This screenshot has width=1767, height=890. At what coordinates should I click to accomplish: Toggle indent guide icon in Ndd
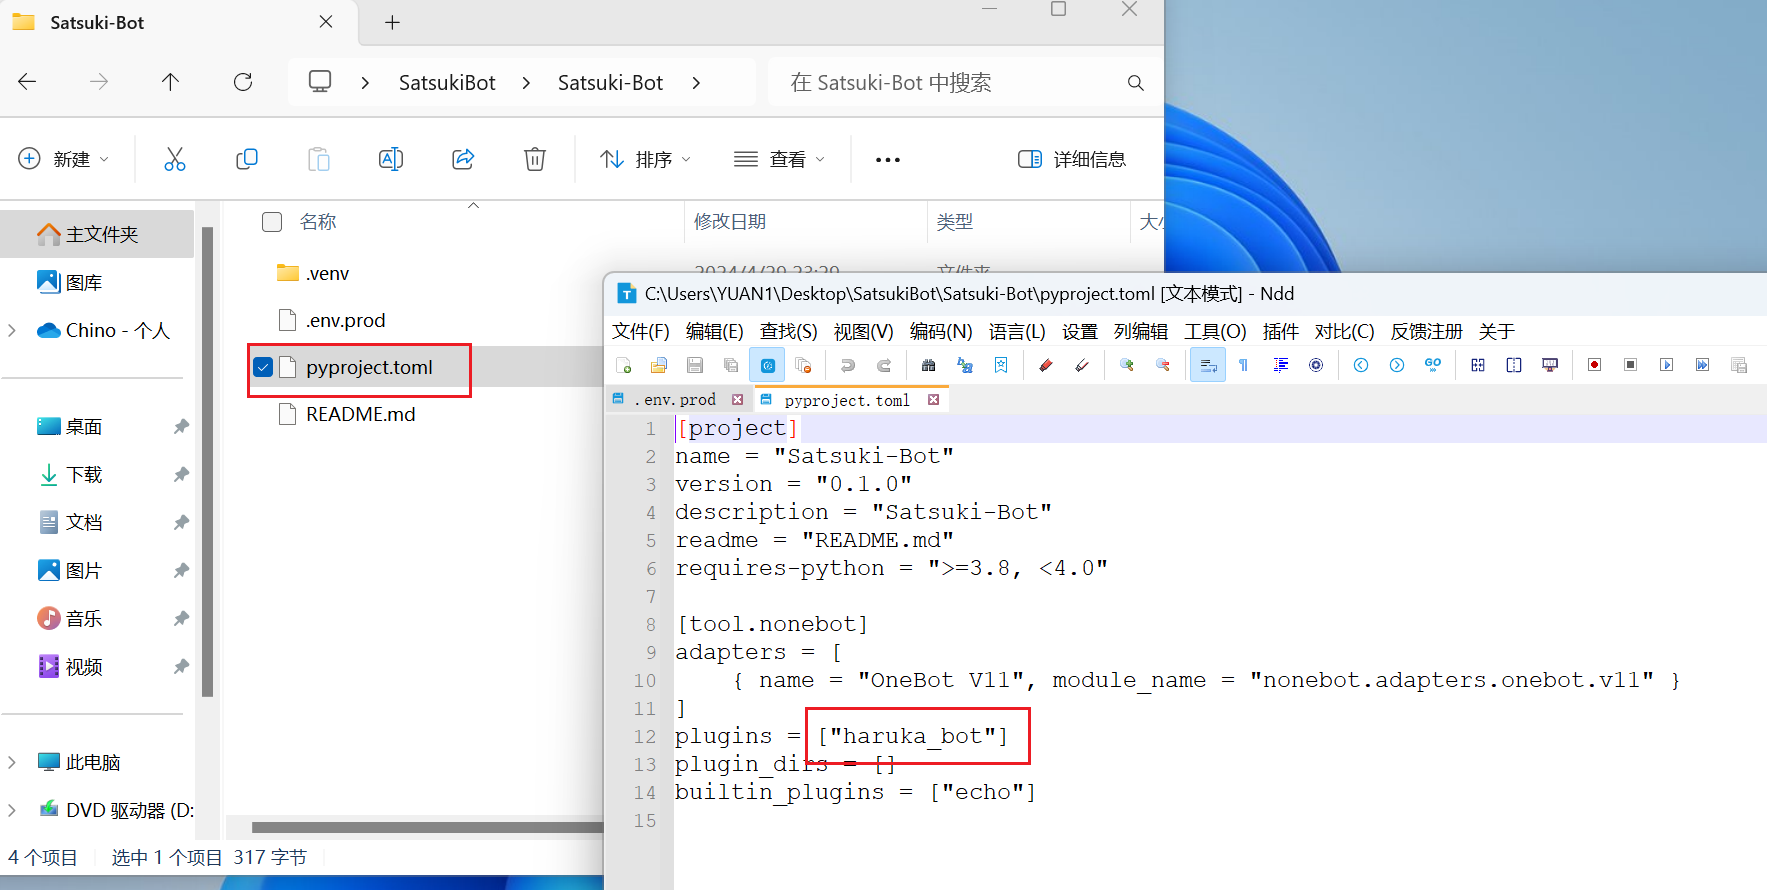[1280, 366]
